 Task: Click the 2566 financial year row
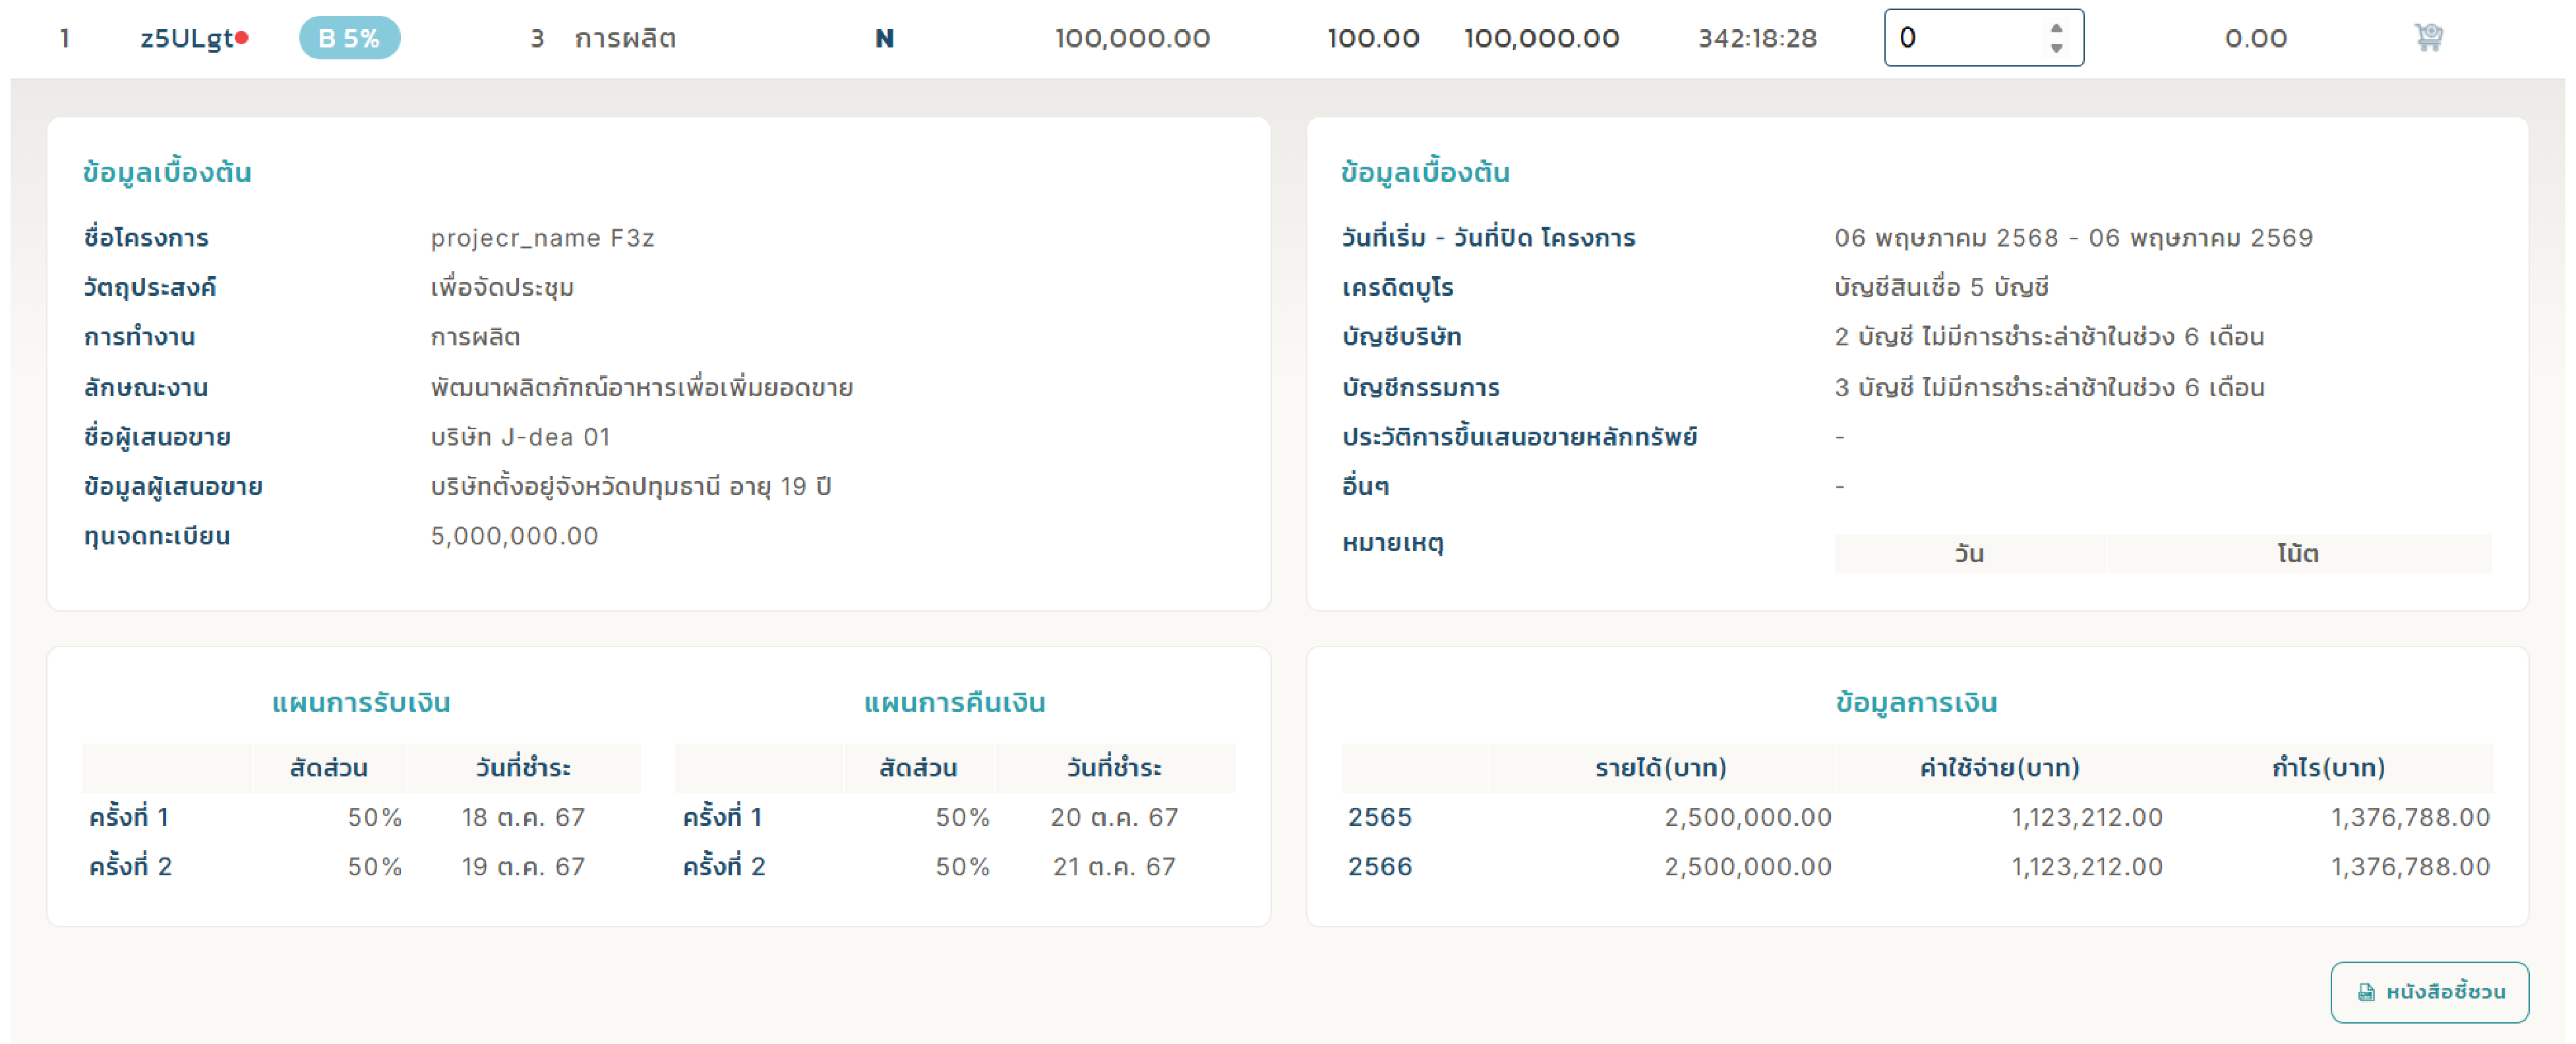coord(1918,866)
